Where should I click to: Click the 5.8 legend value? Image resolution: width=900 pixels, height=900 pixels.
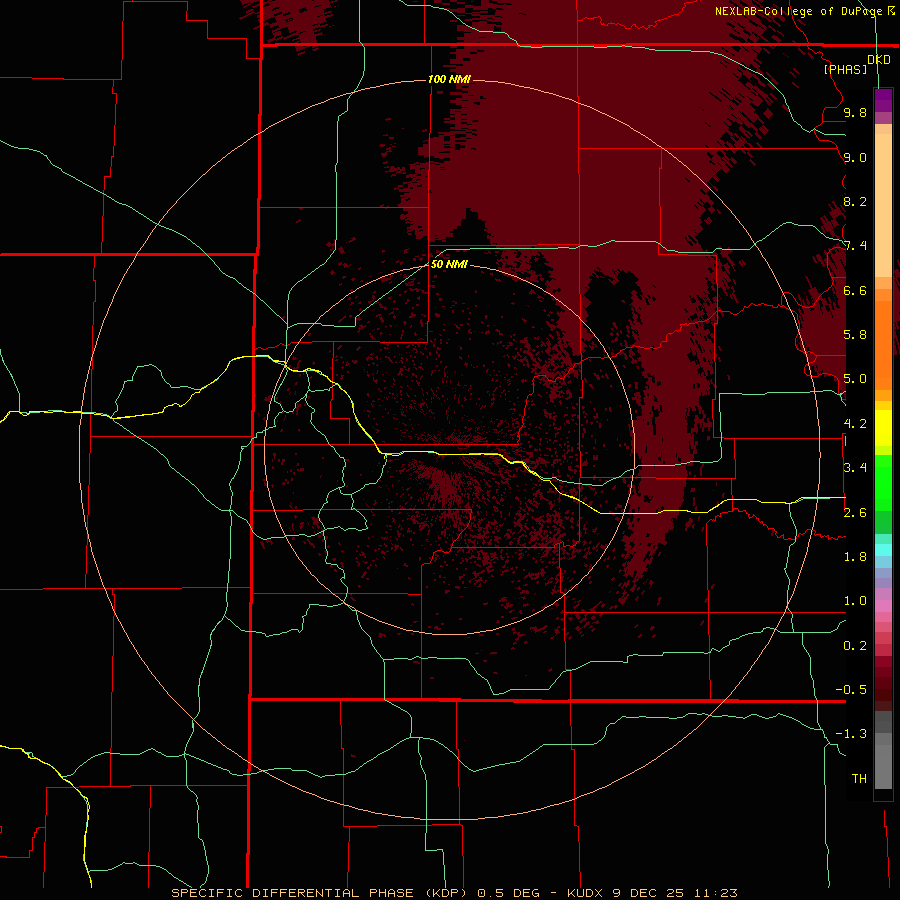pos(855,335)
